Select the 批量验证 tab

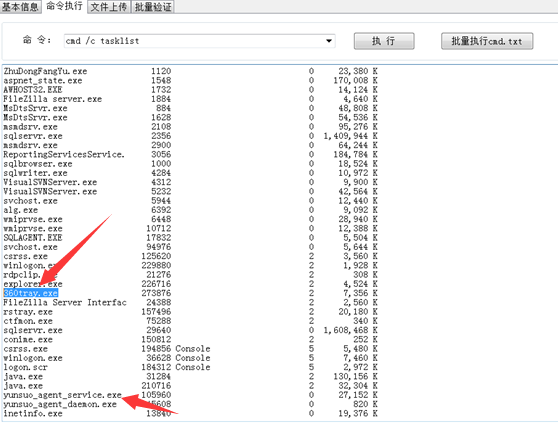pos(153,7)
